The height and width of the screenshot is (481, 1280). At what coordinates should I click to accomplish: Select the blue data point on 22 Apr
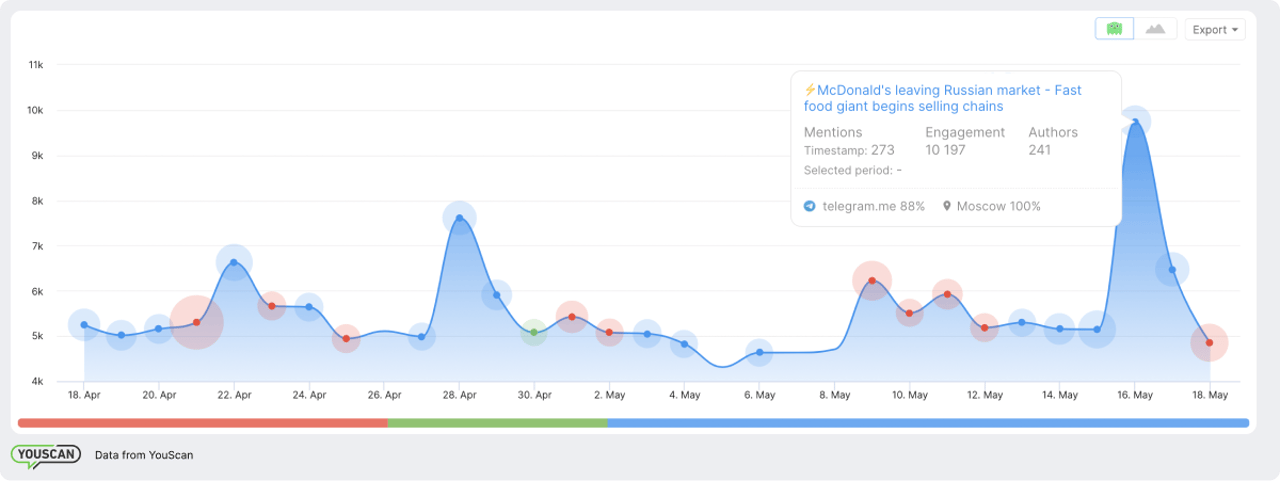click(234, 262)
